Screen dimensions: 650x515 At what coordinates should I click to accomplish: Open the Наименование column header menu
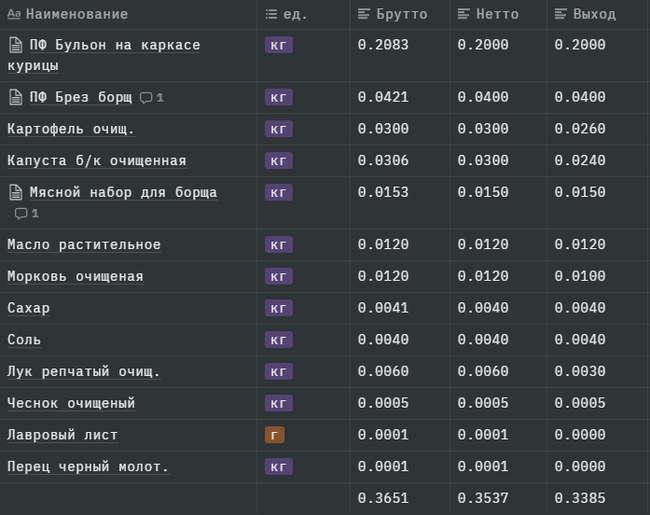76,14
